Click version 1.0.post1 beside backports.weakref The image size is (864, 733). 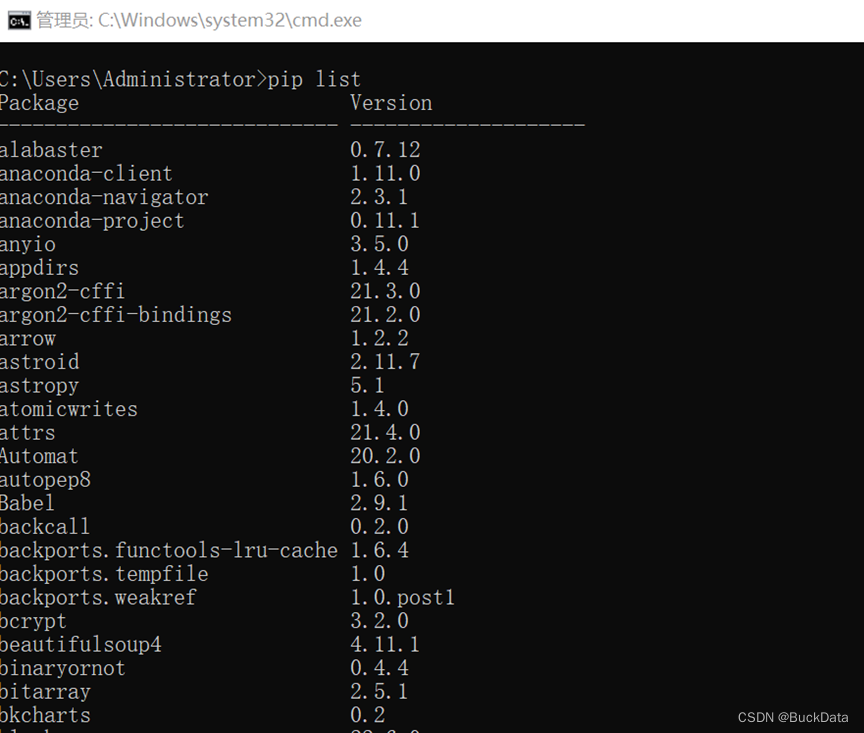(403, 597)
